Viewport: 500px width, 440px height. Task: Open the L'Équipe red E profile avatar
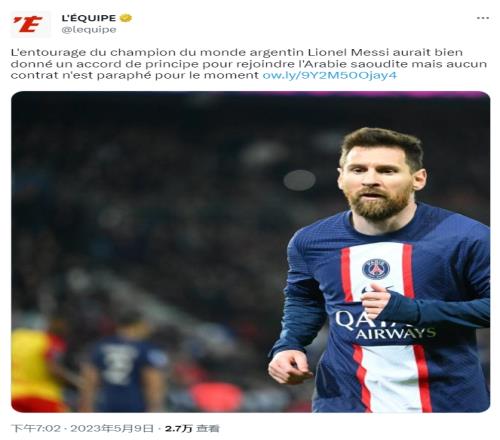pos(30,24)
